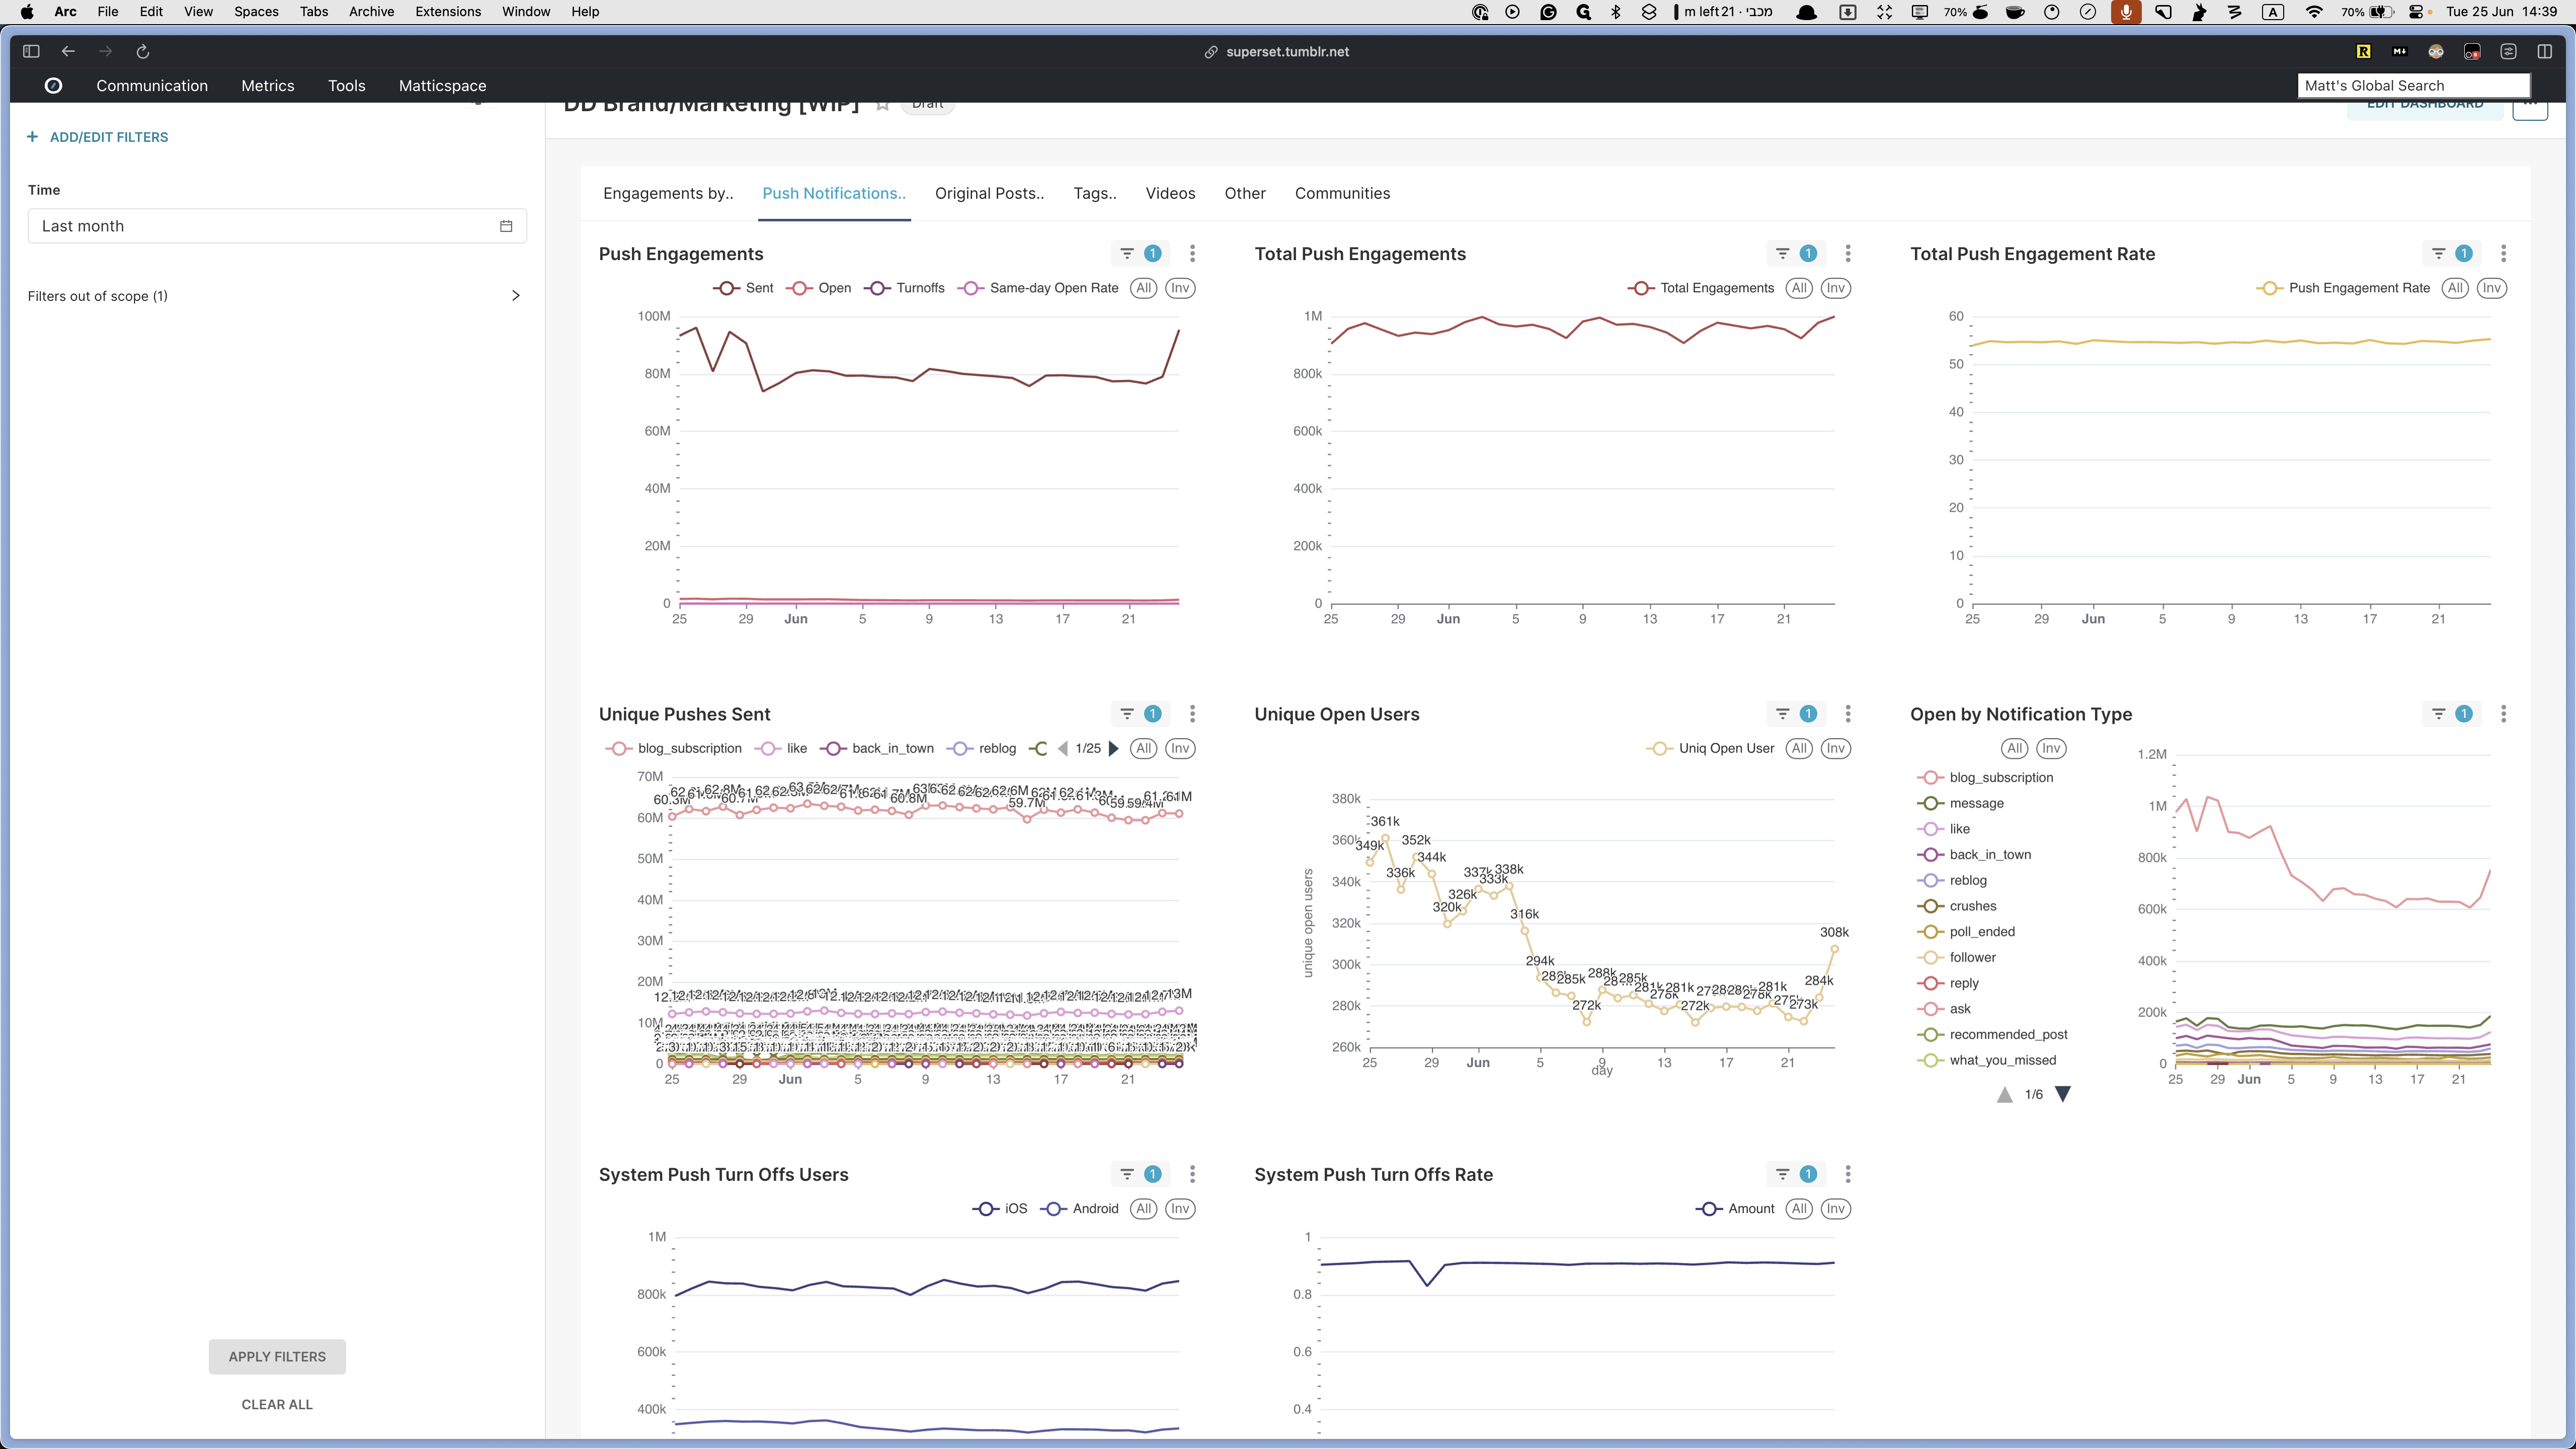Toggle message series in Open by Notification Type
The height and width of the screenshot is (1449, 2576).
point(1960,803)
